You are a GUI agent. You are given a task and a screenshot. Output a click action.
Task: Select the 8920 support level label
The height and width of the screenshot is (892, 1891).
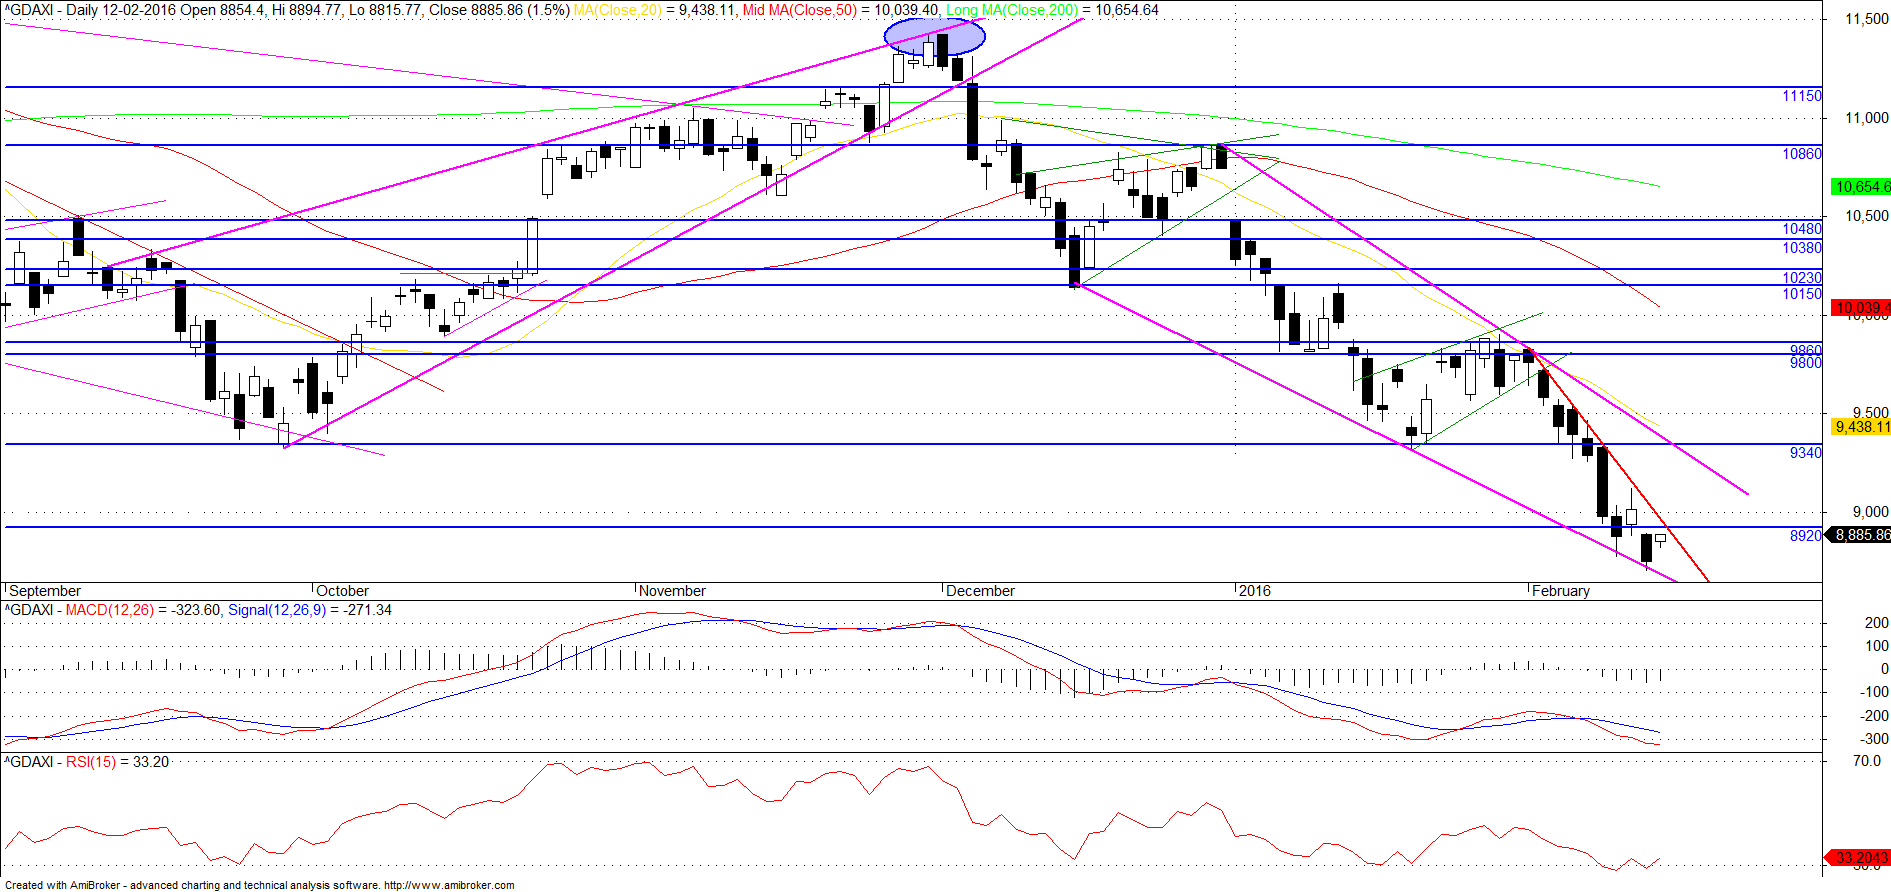point(1805,536)
